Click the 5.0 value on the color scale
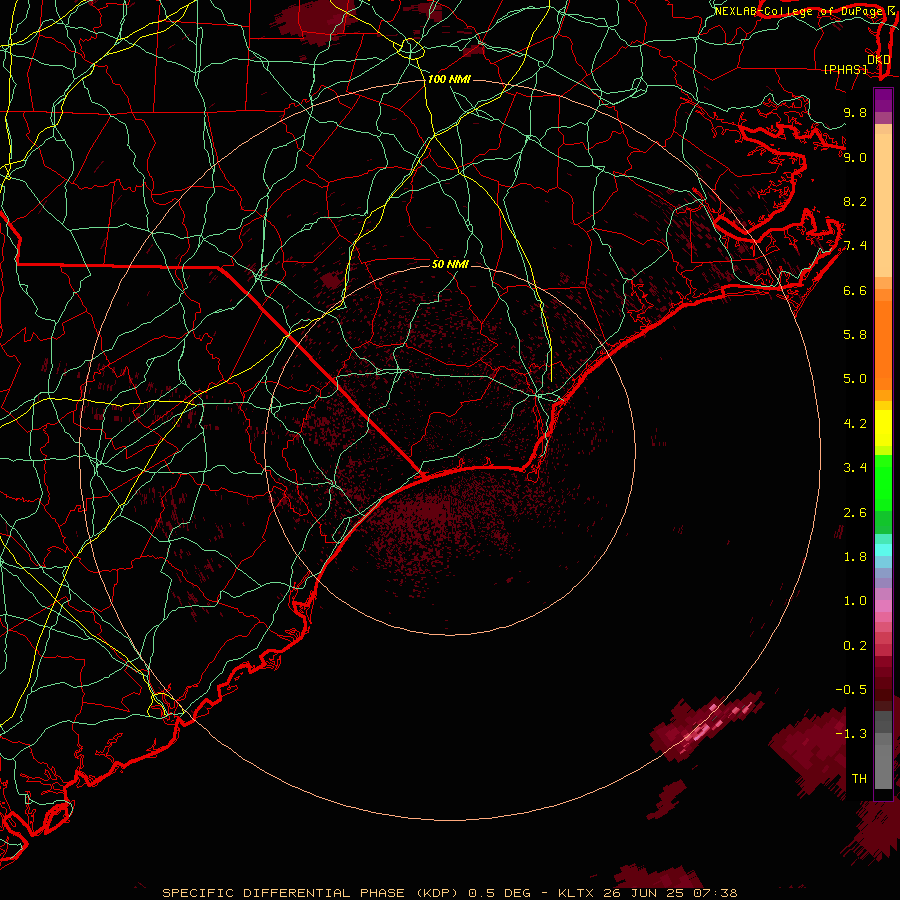This screenshot has height=900, width=900. 855,379
